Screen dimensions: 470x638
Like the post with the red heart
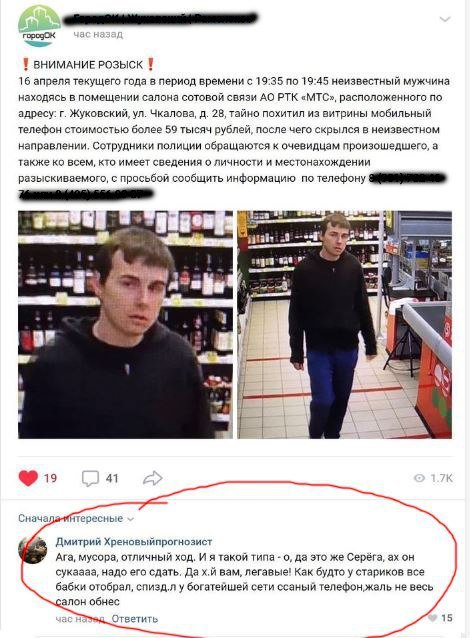coord(28,478)
